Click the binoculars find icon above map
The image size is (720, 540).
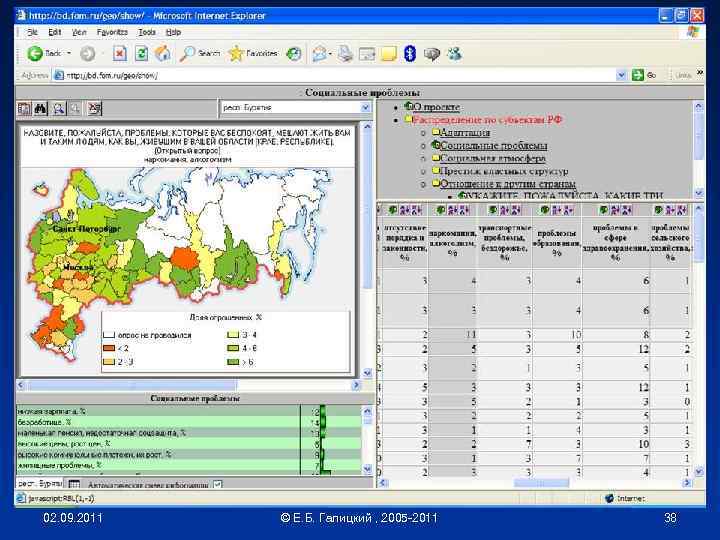coord(41,108)
